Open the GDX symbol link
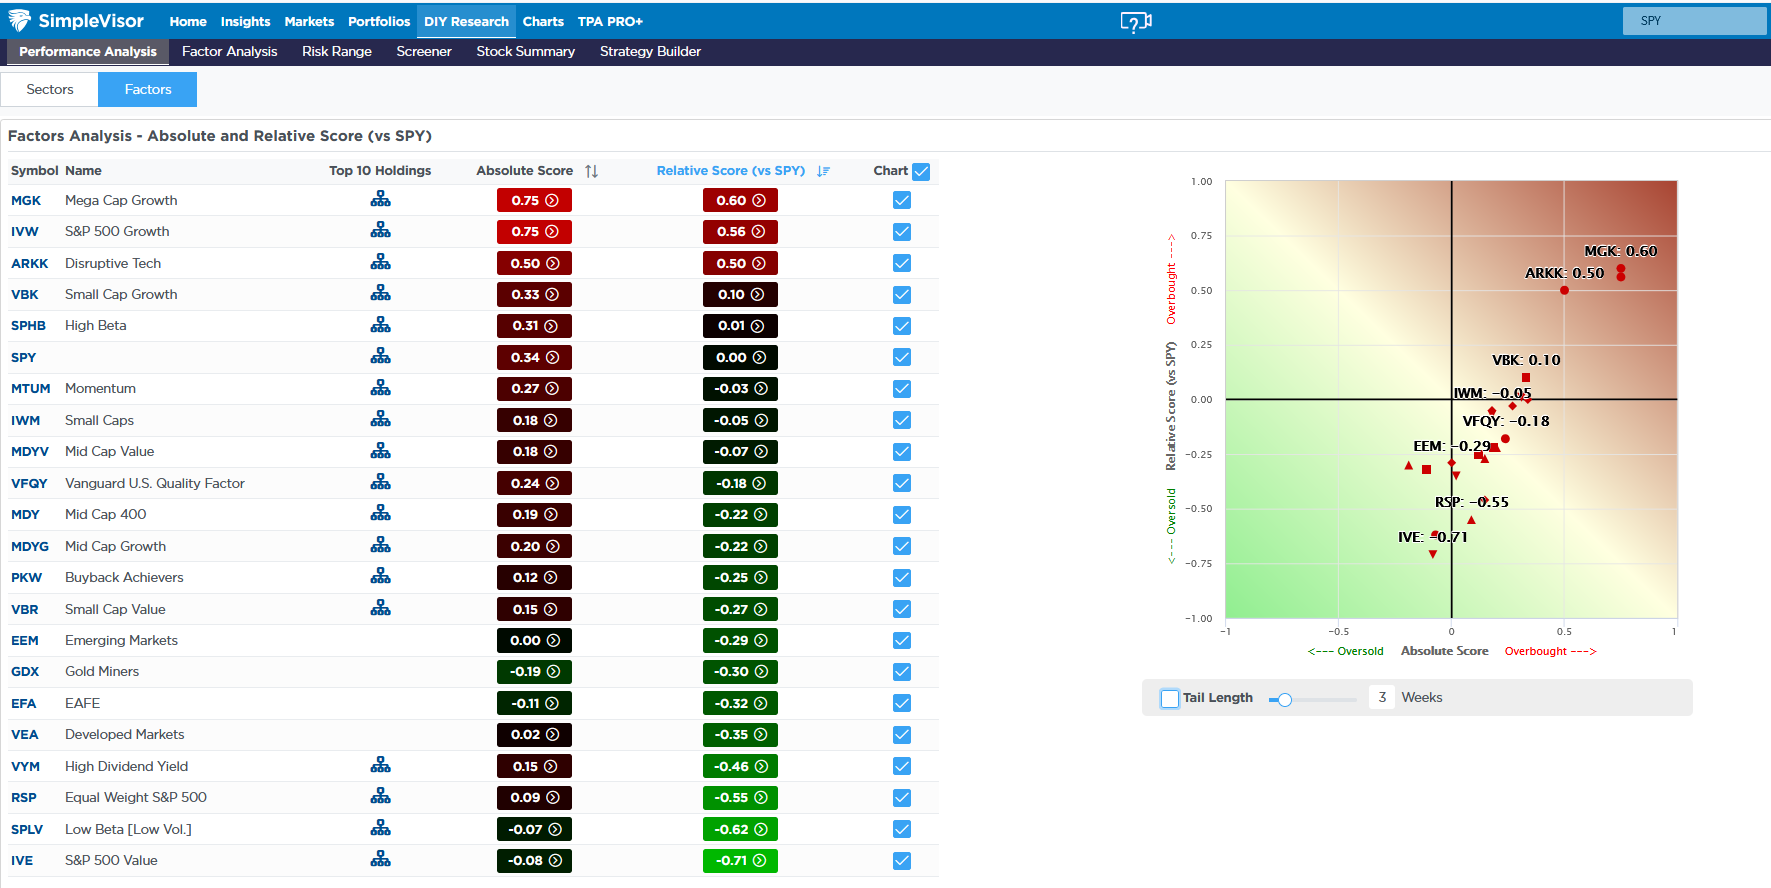The width and height of the screenshot is (1771, 888). coord(25,672)
